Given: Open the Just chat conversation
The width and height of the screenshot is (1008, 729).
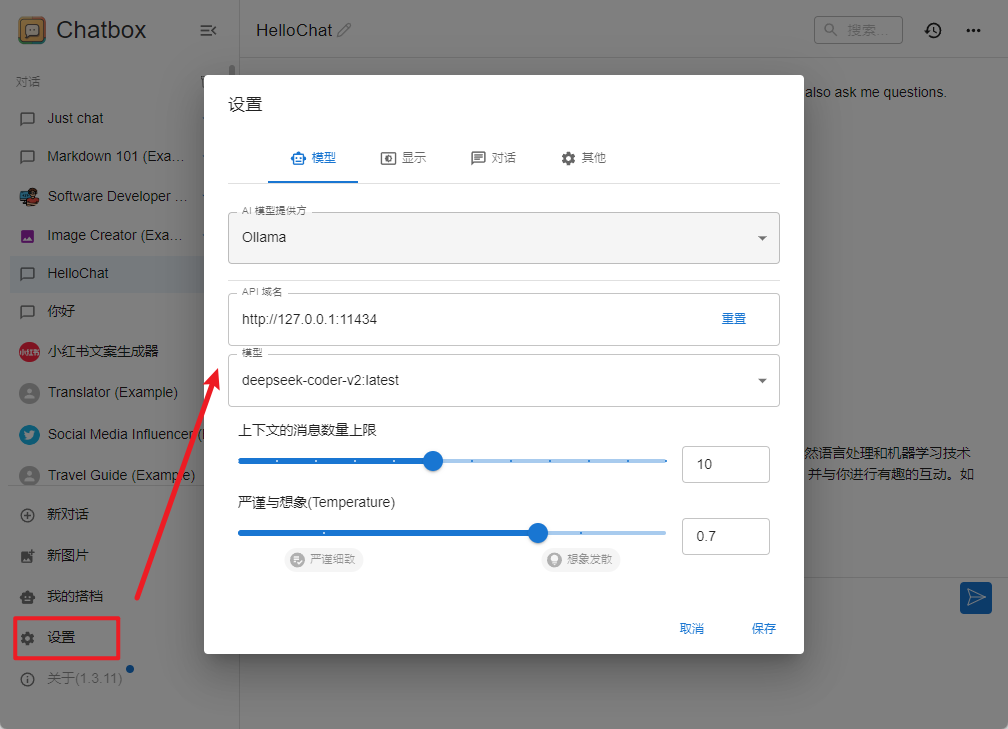Looking at the screenshot, I should pyautogui.click(x=107, y=119).
